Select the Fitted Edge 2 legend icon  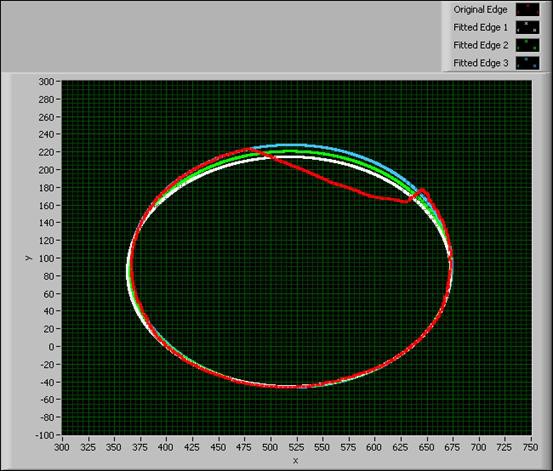pyautogui.click(x=528, y=45)
